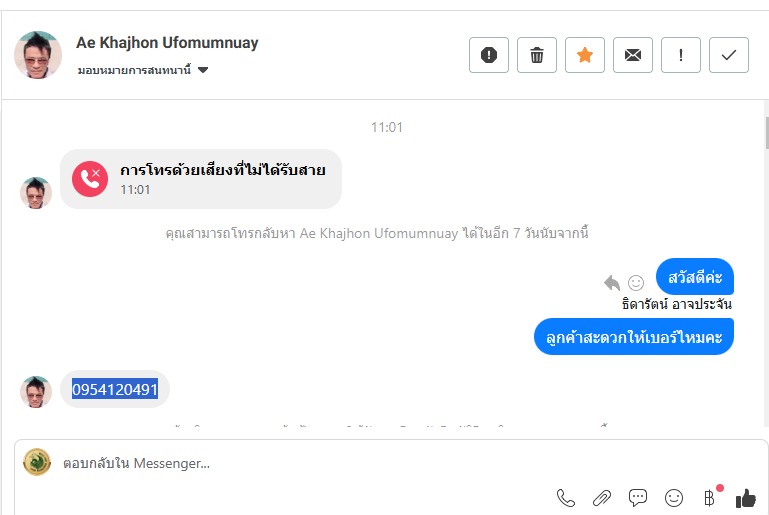Screen dimensions: 769x515
Task: Open the baht payment request icon
Action: pos(710,497)
